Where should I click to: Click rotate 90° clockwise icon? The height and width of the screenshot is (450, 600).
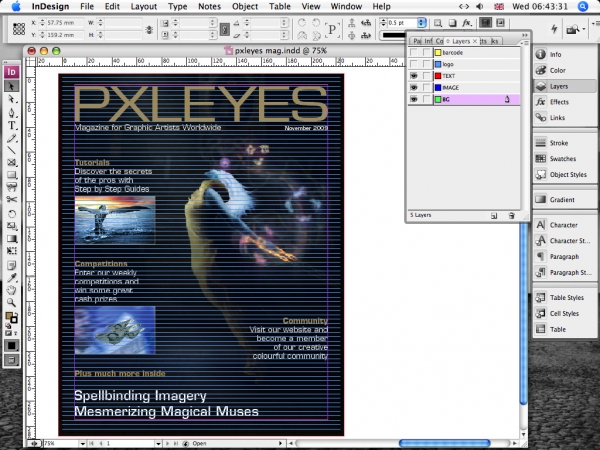302,23
